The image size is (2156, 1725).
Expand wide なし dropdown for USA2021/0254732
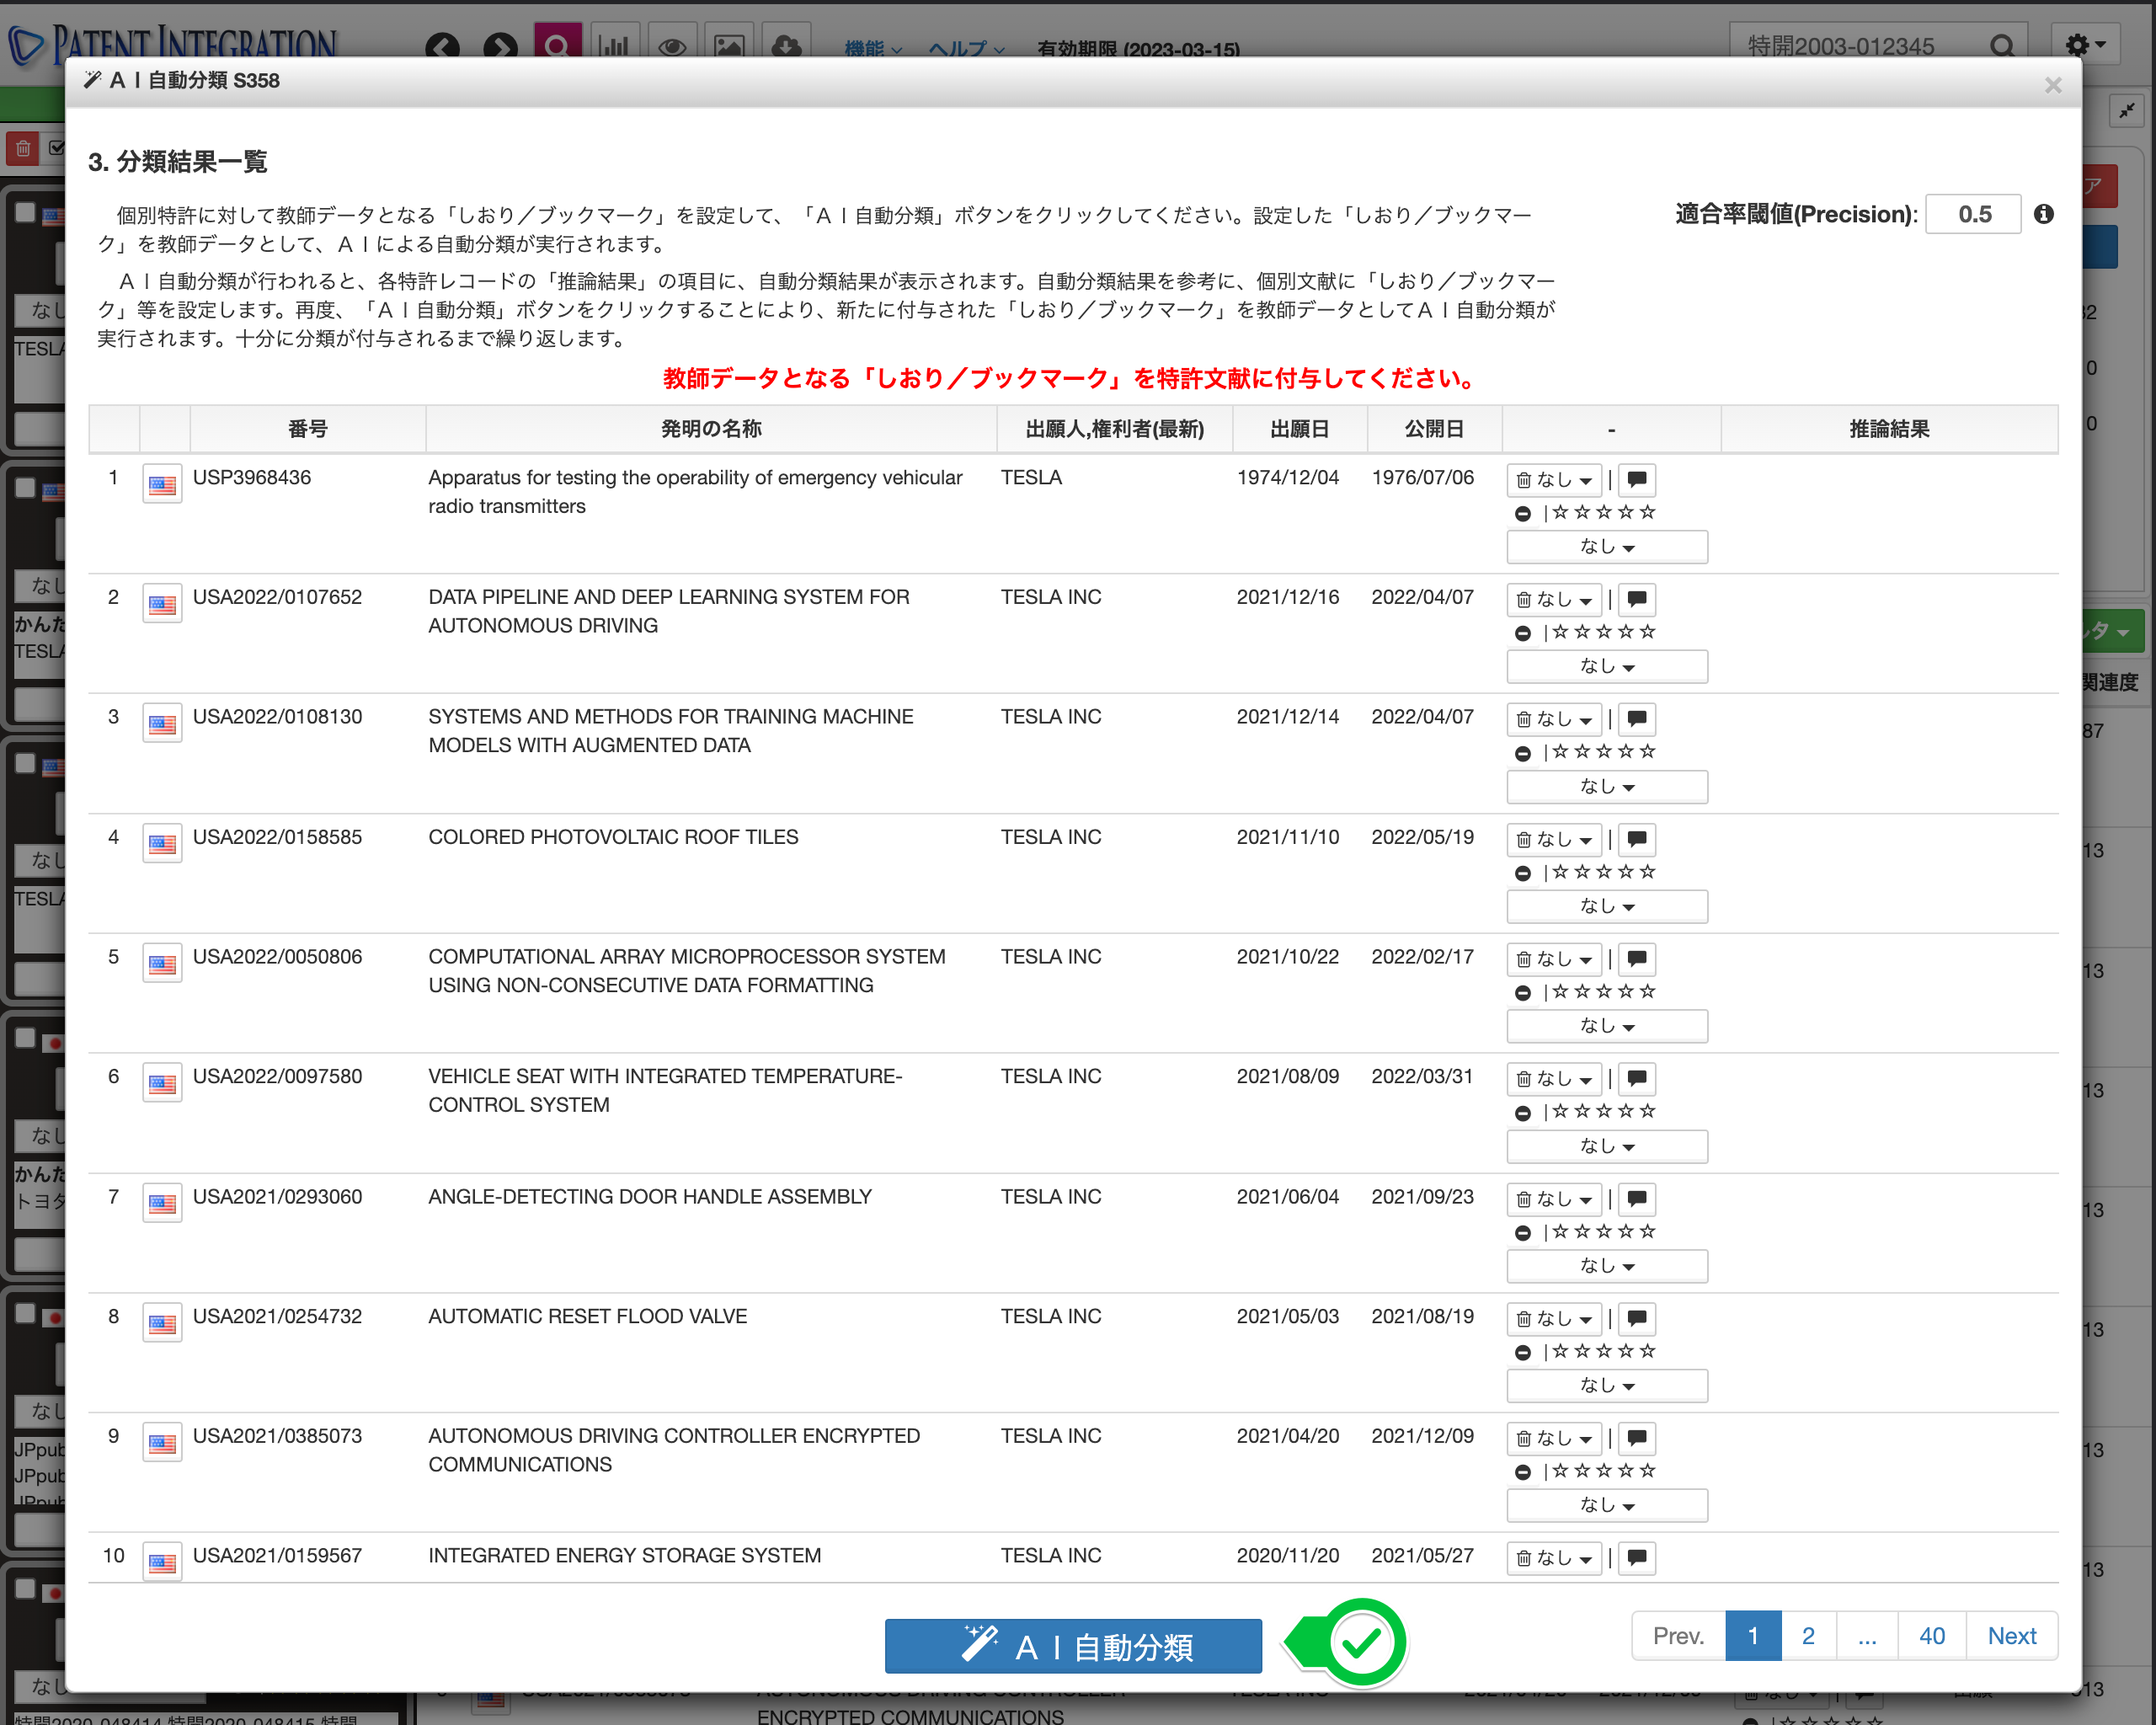1606,1385
